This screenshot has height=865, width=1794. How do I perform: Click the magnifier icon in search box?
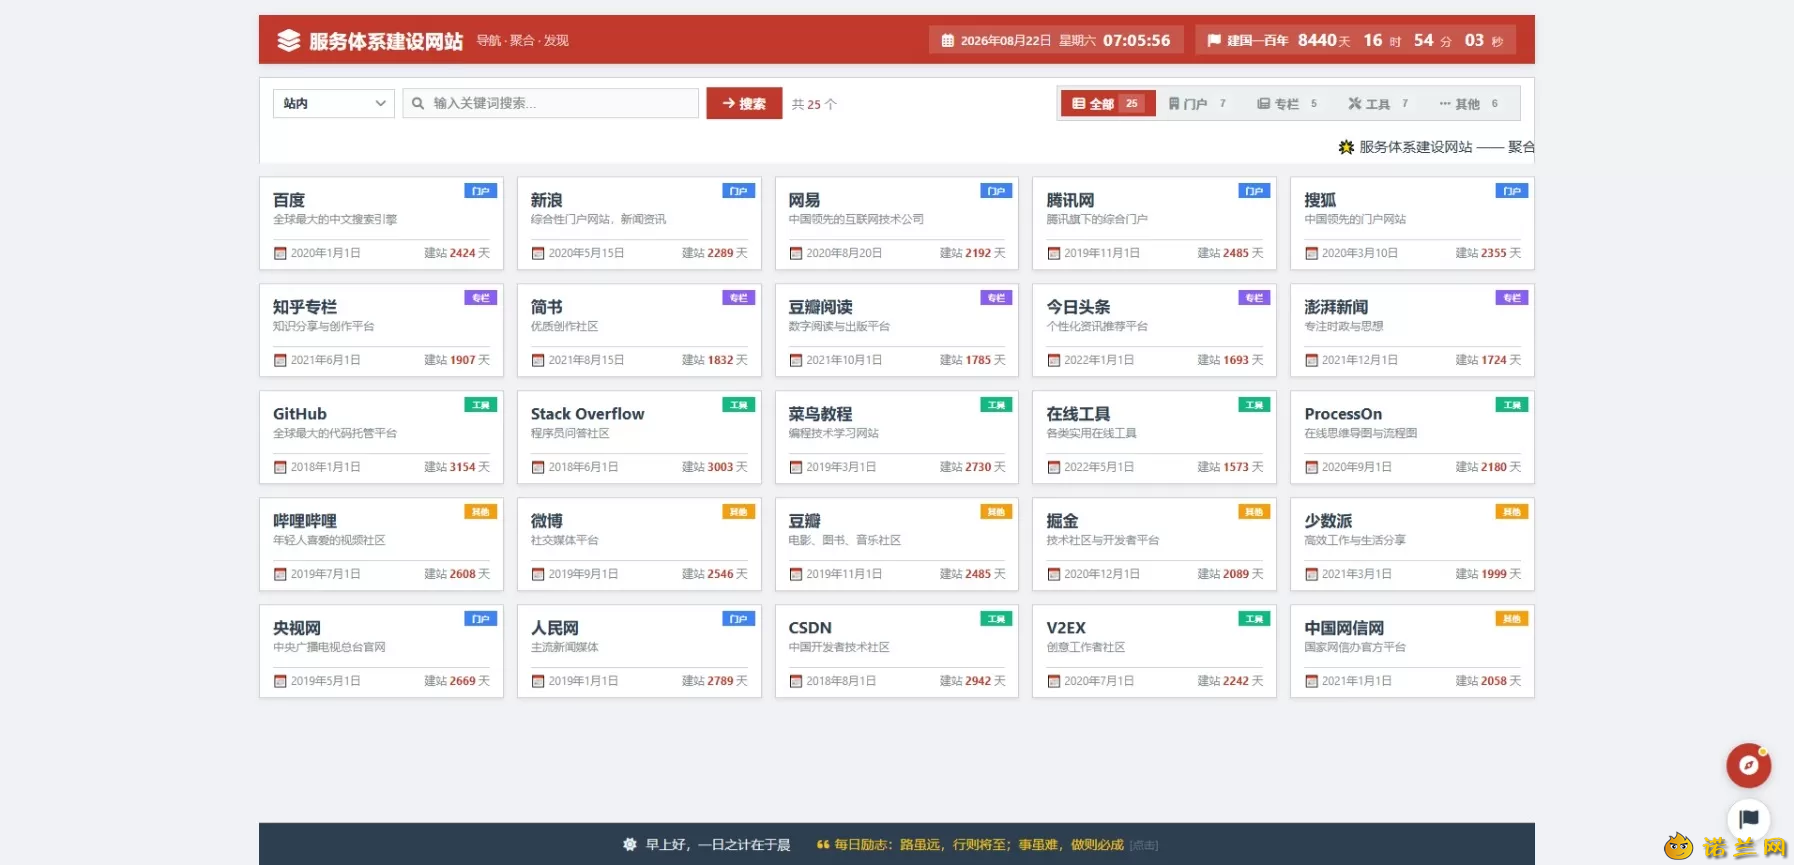(x=418, y=103)
